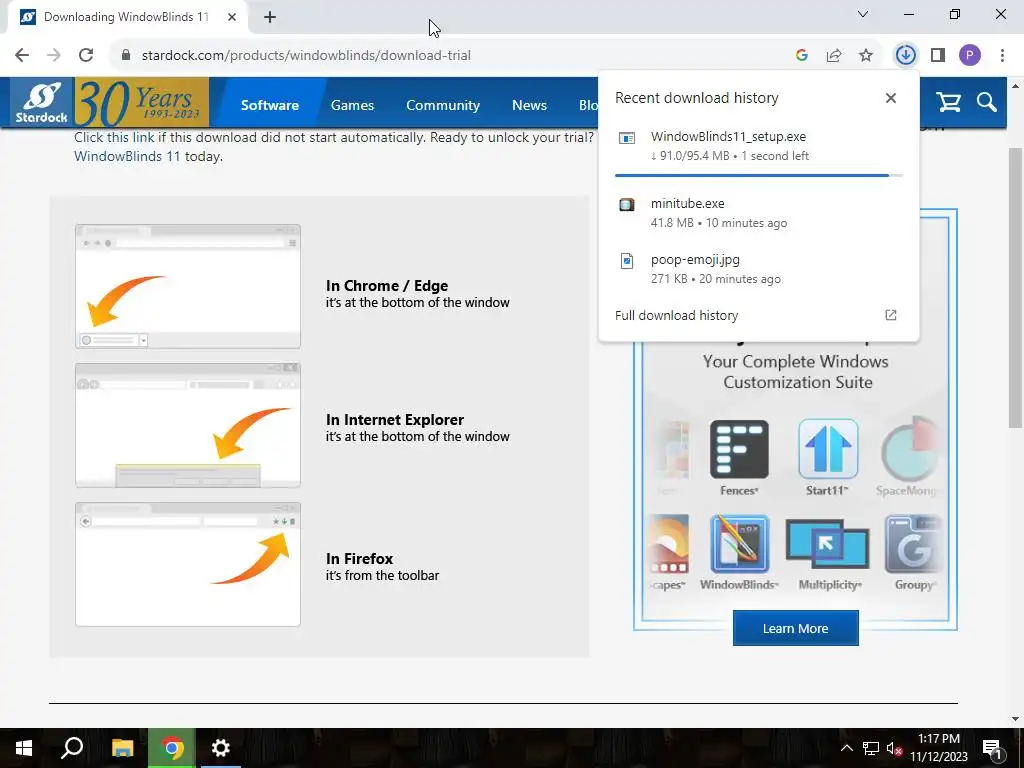Click the minitube.exe file icon

(x=627, y=205)
